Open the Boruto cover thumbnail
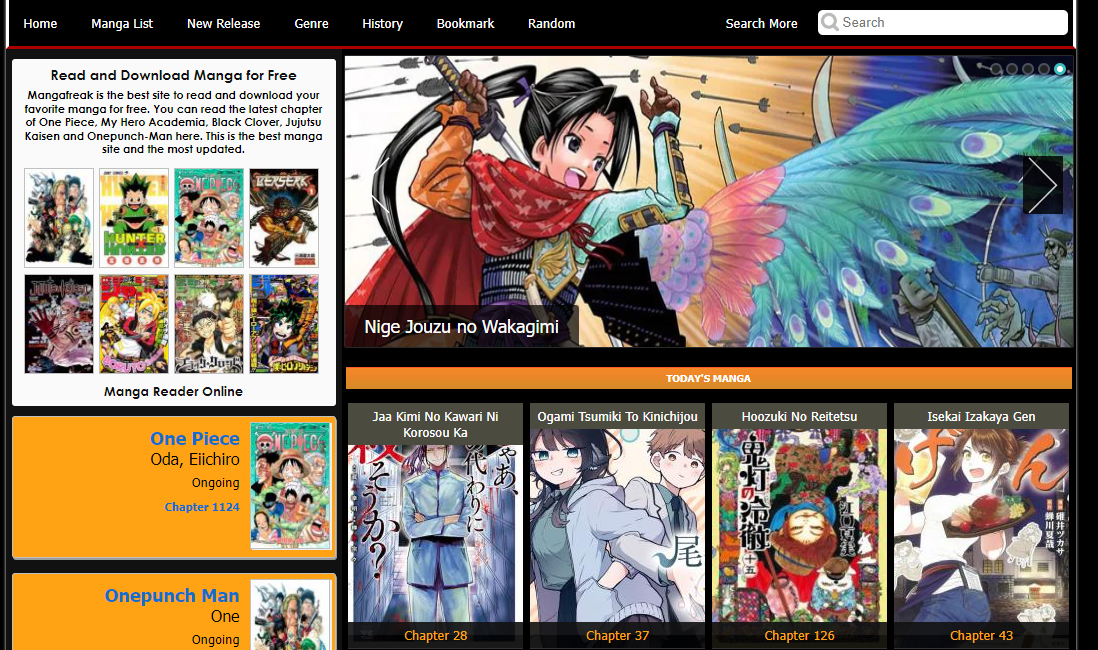Image resolution: width=1098 pixels, height=650 pixels. click(134, 324)
